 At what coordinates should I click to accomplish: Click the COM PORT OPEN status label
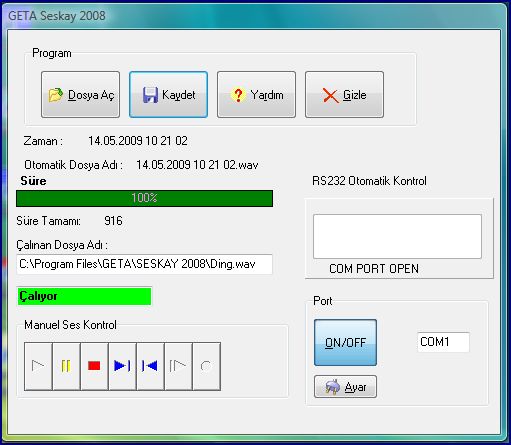point(374,269)
